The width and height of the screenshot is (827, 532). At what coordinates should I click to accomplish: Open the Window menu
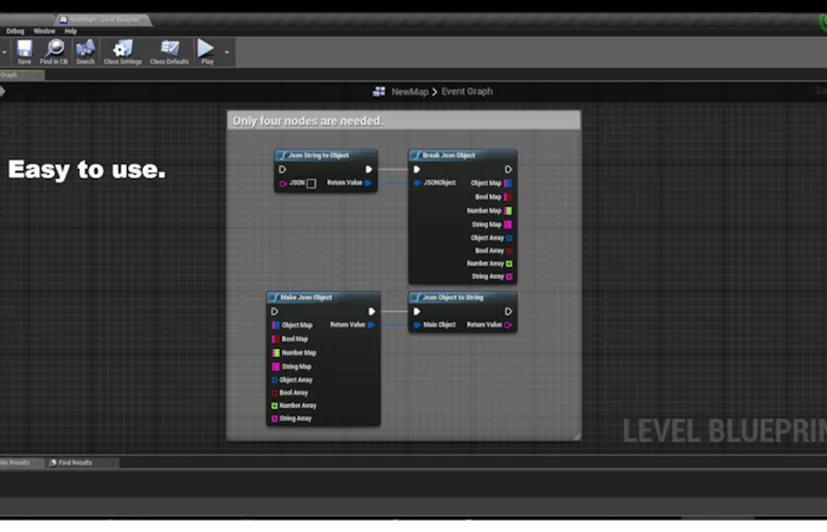click(x=44, y=31)
